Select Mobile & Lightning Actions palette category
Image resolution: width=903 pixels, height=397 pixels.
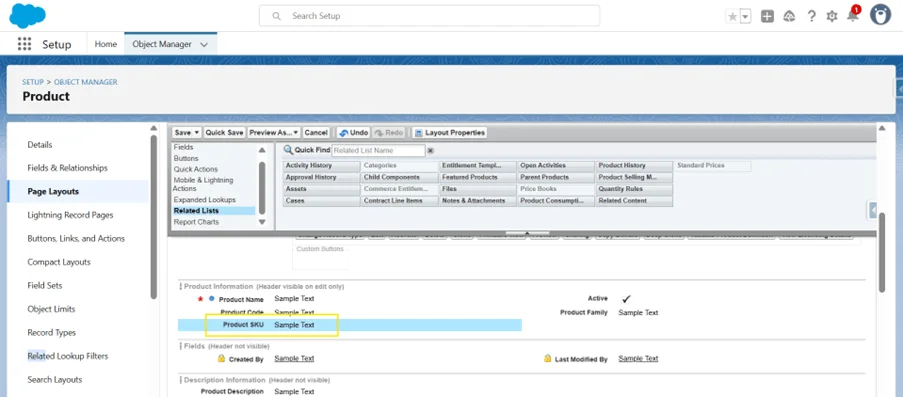coord(203,184)
